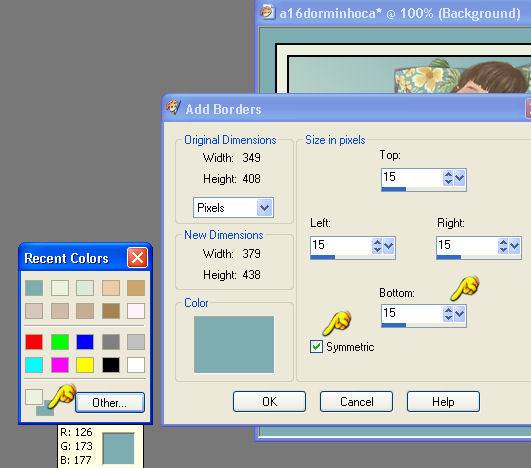
Task: Select the black swatch in Recent Colors
Action: point(111,365)
